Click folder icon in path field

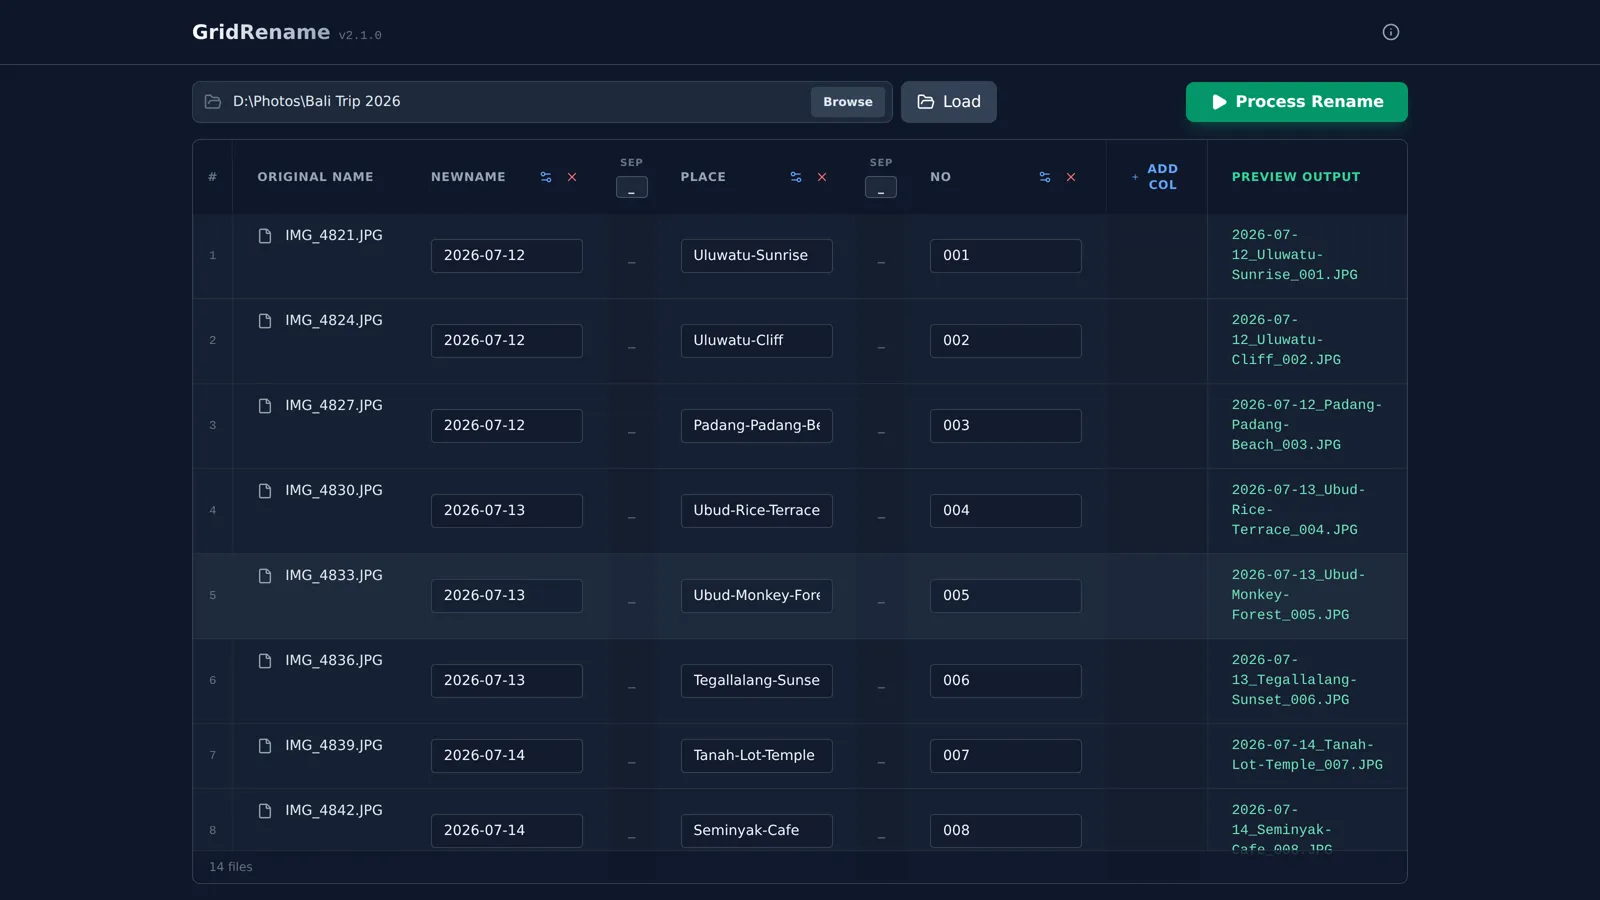tap(213, 102)
